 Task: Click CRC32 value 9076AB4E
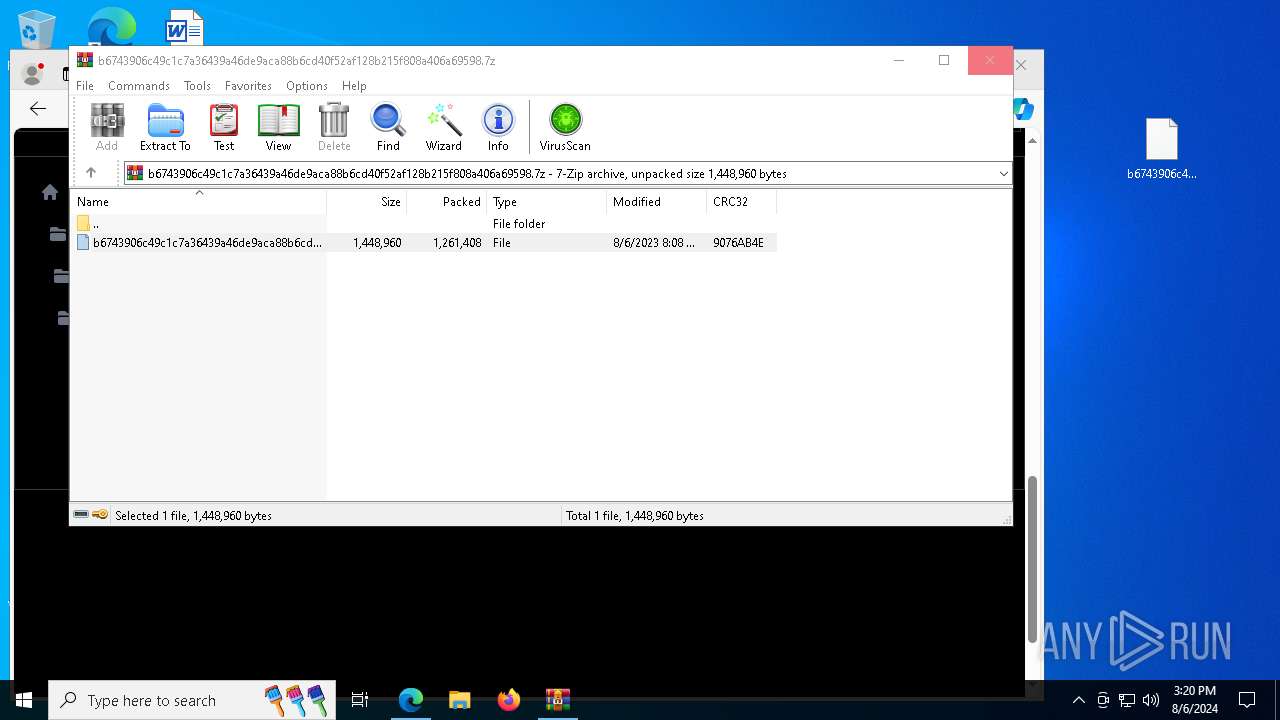click(x=738, y=243)
